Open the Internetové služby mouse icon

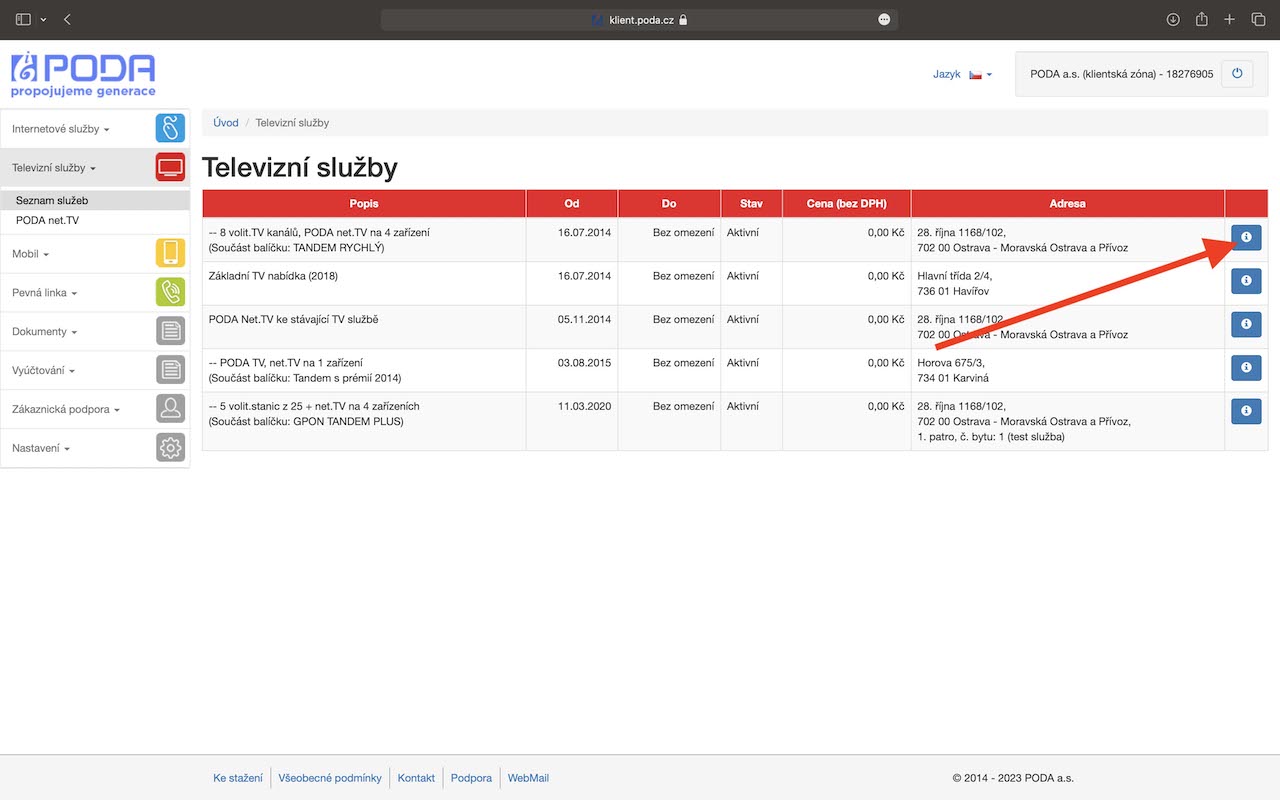pos(170,129)
